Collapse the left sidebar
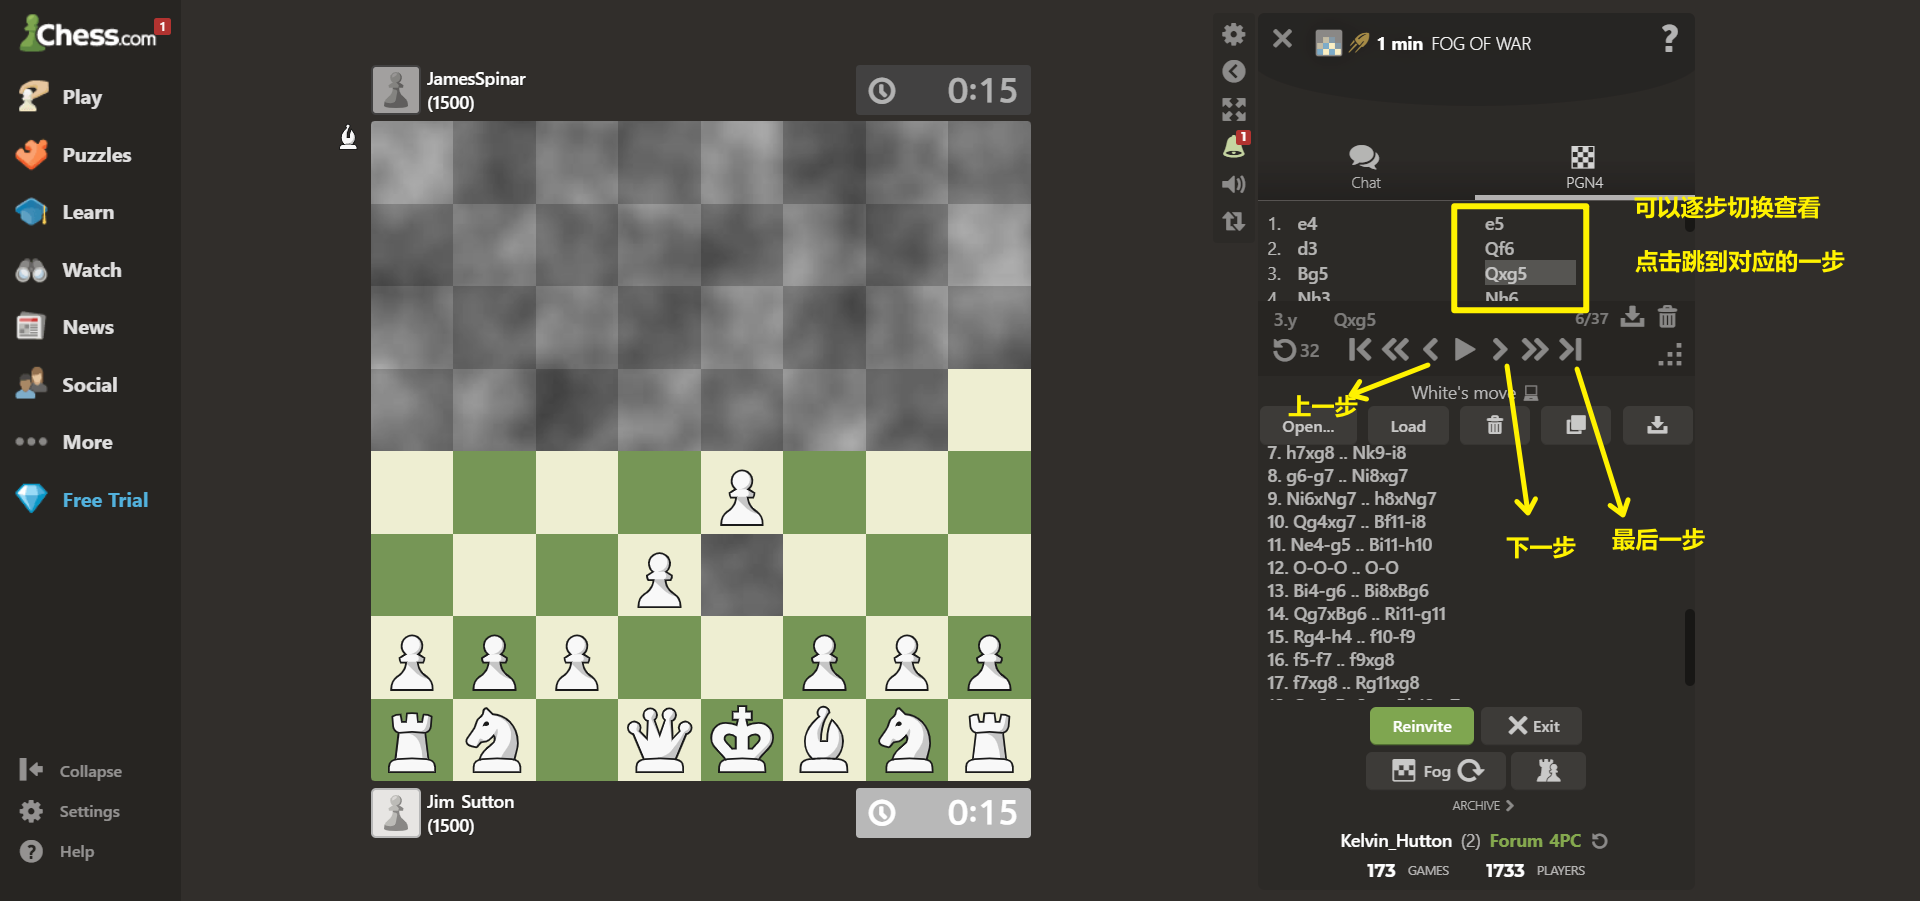The image size is (1920, 901). (x=70, y=771)
